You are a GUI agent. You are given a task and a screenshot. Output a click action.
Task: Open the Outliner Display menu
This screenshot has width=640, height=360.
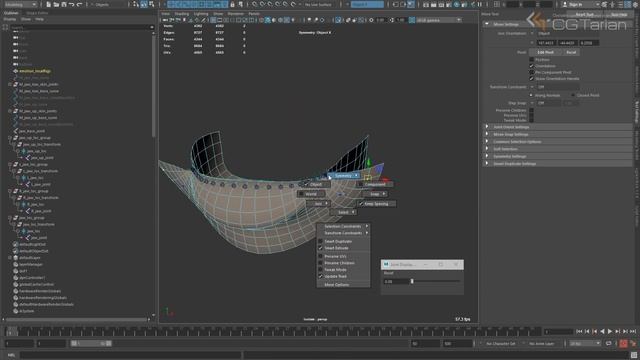coord(9,19)
